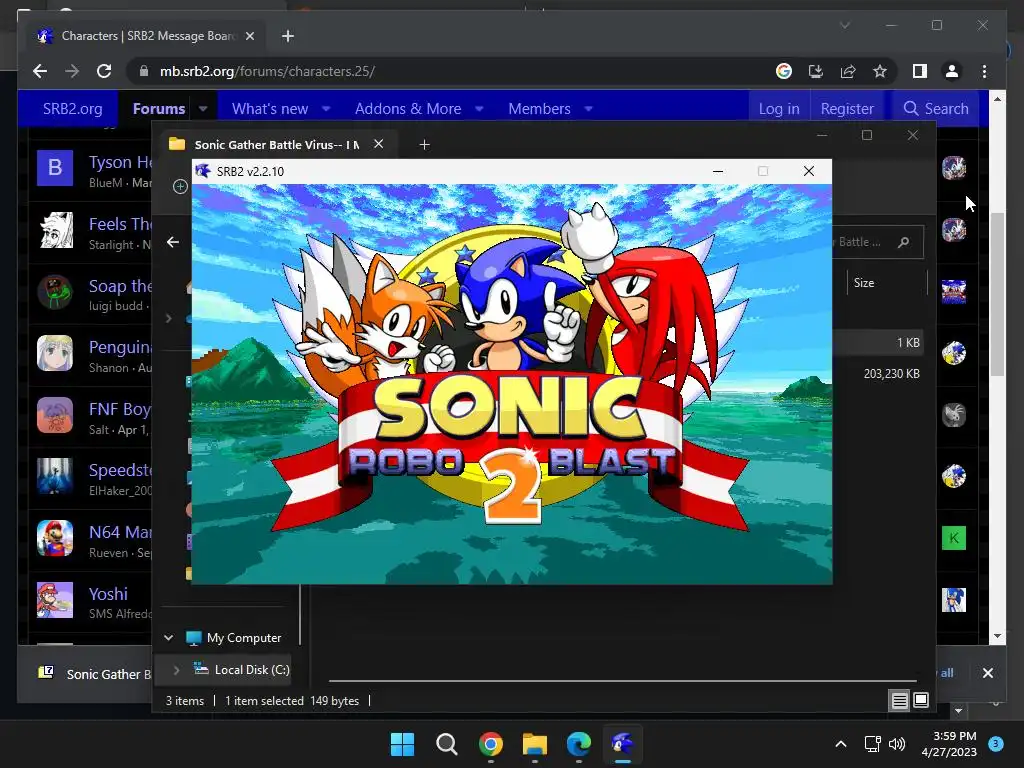Image resolution: width=1024 pixels, height=768 pixels.
Task: Expand the Forums dropdown arrow
Action: pos(203,108)
